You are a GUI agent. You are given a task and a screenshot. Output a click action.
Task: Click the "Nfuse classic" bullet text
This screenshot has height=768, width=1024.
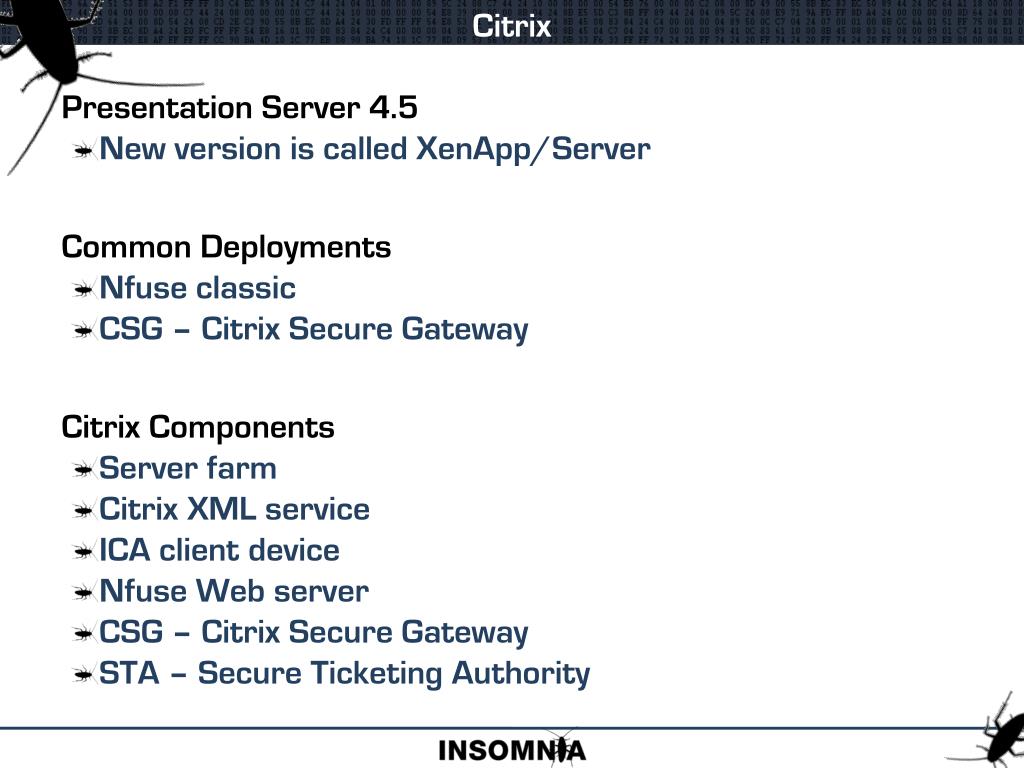[x=197, y=288]
